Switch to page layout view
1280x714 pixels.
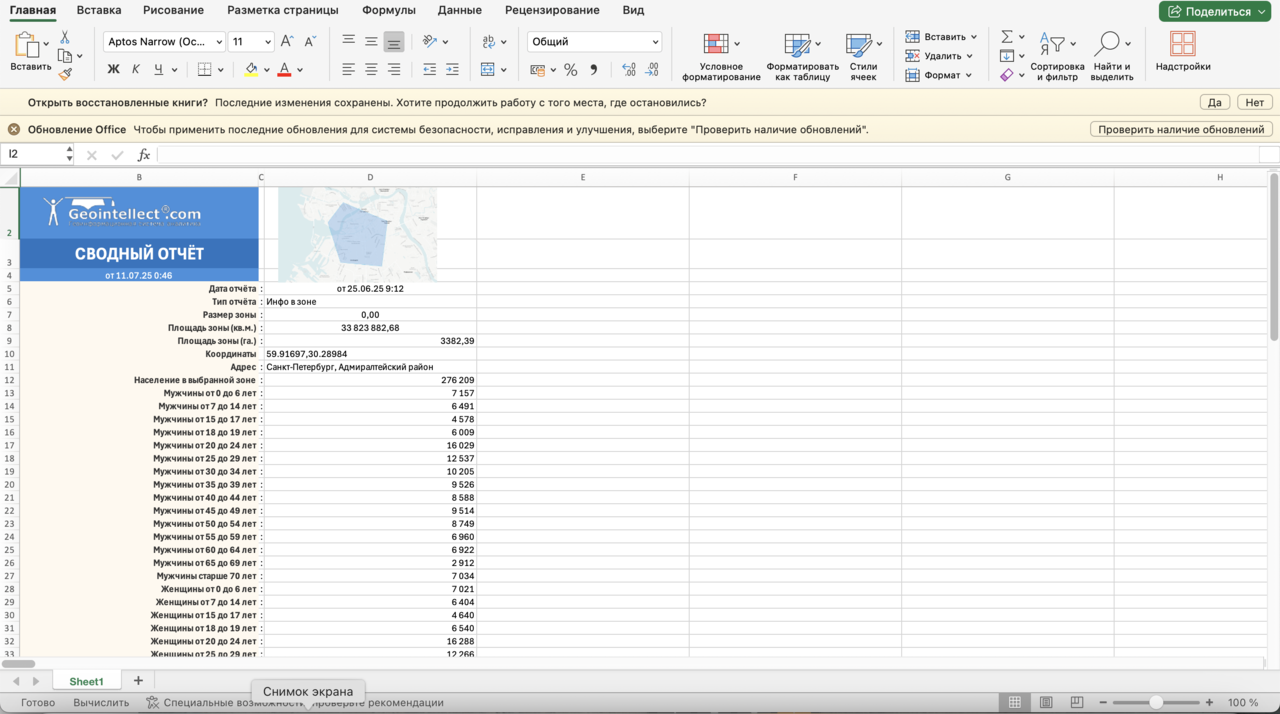1046,703
